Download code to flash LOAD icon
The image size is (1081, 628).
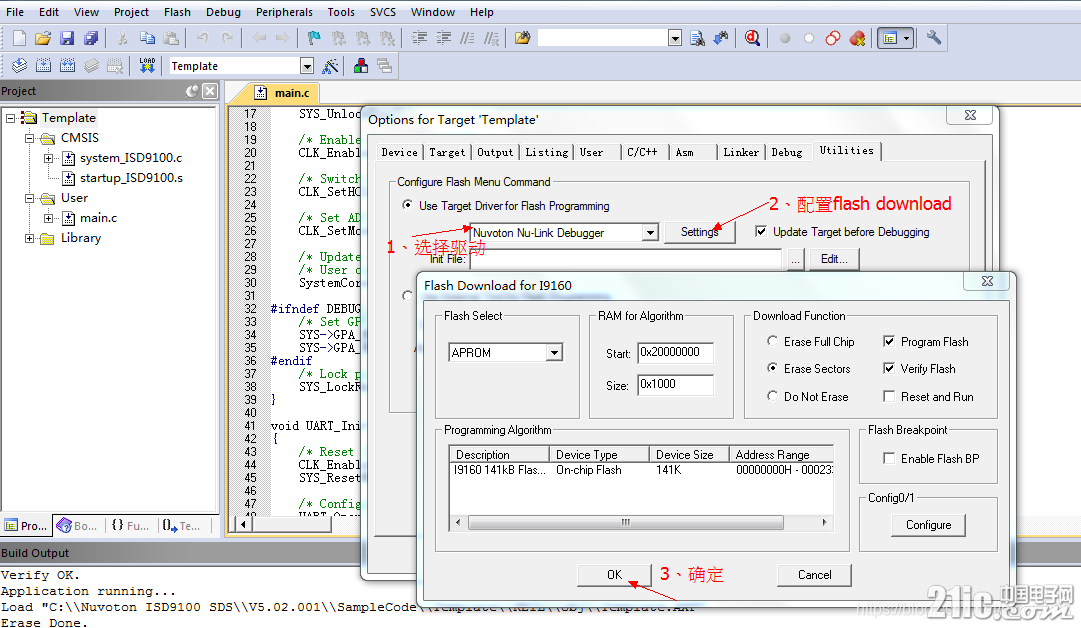coord(147,65)
